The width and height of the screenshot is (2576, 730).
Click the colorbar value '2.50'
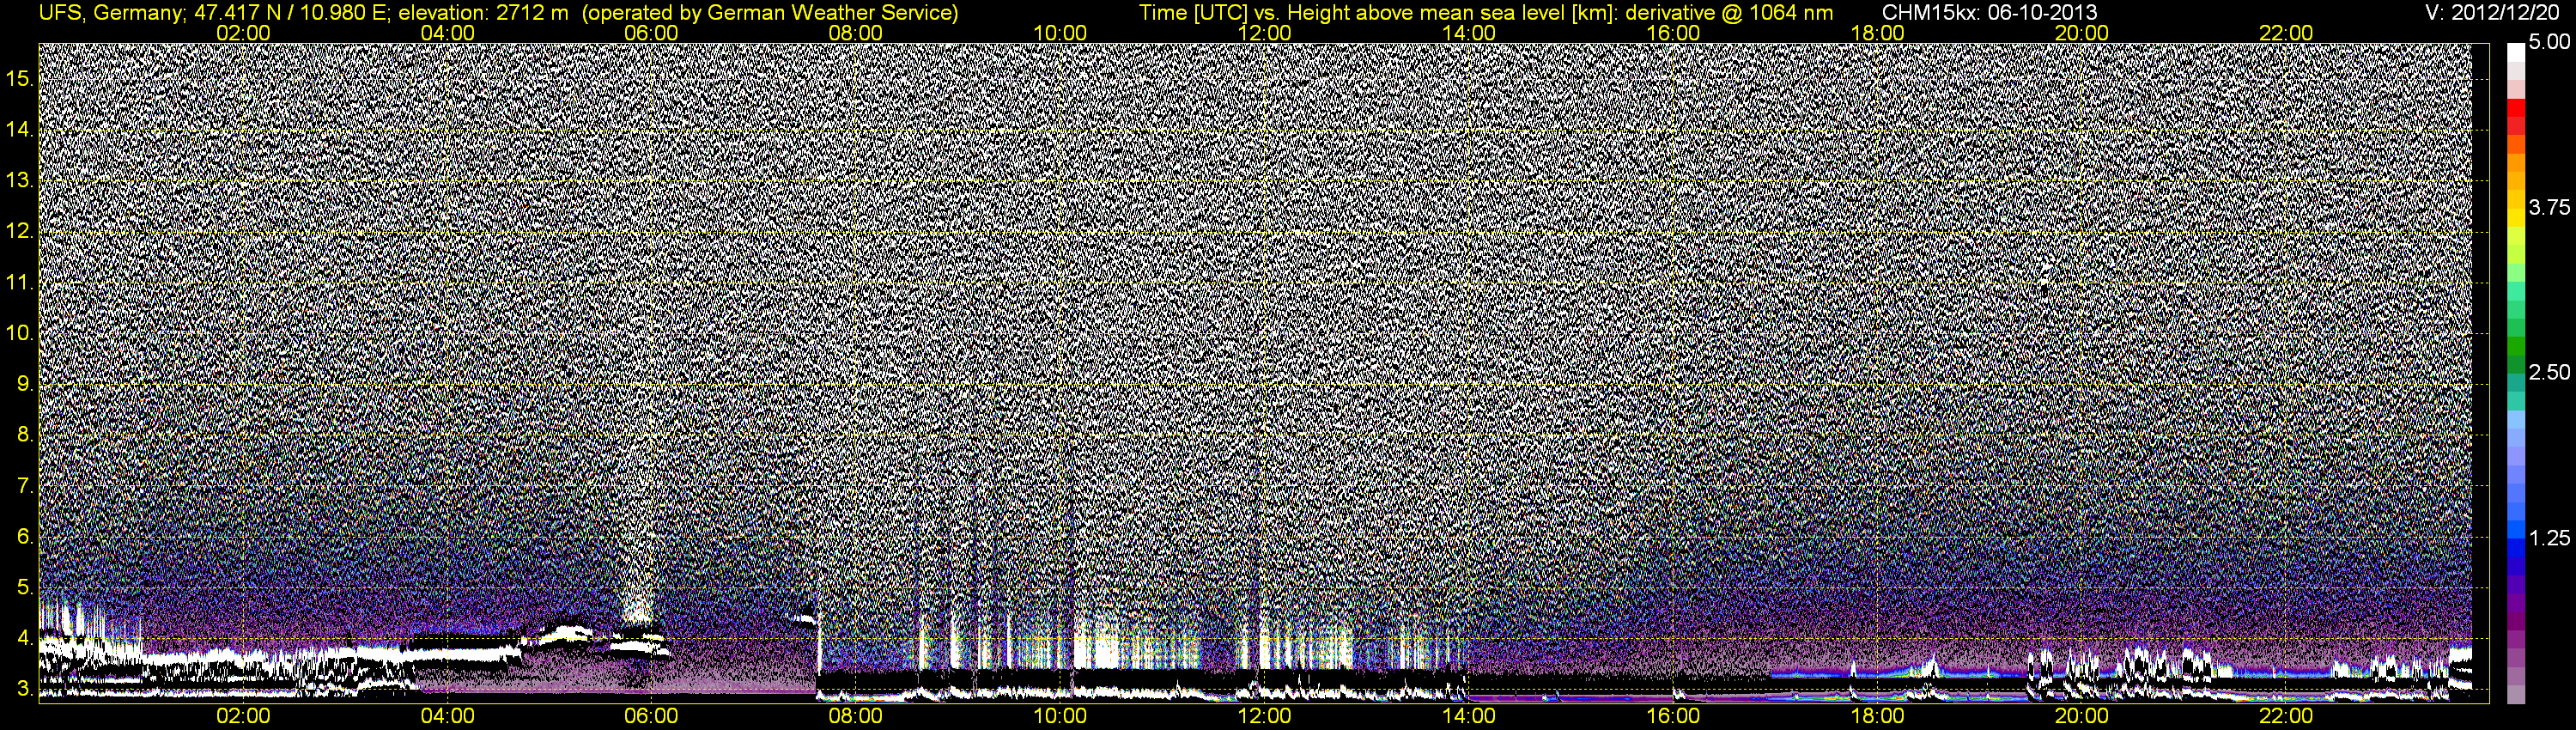point(2549,372)
